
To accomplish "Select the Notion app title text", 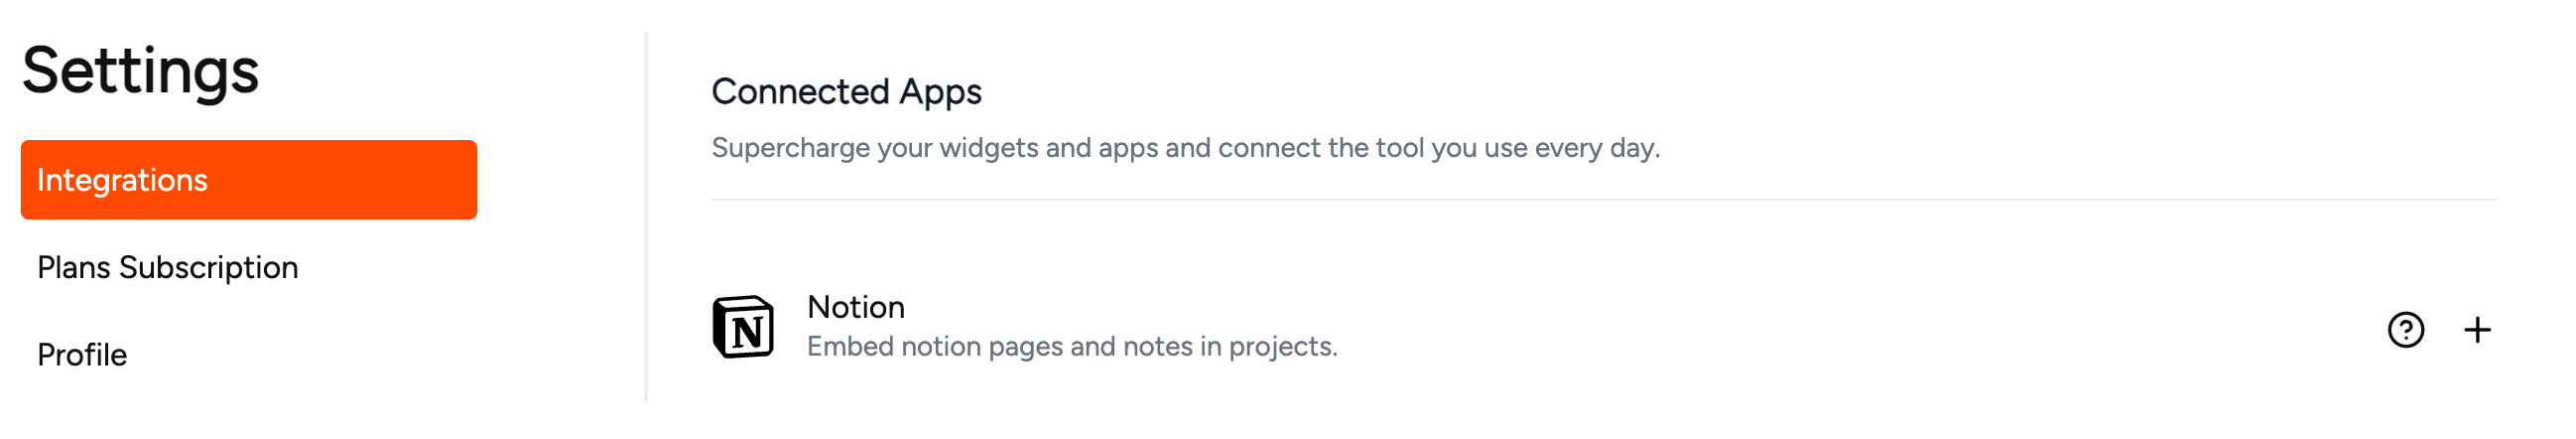I will tap(856, 307).
